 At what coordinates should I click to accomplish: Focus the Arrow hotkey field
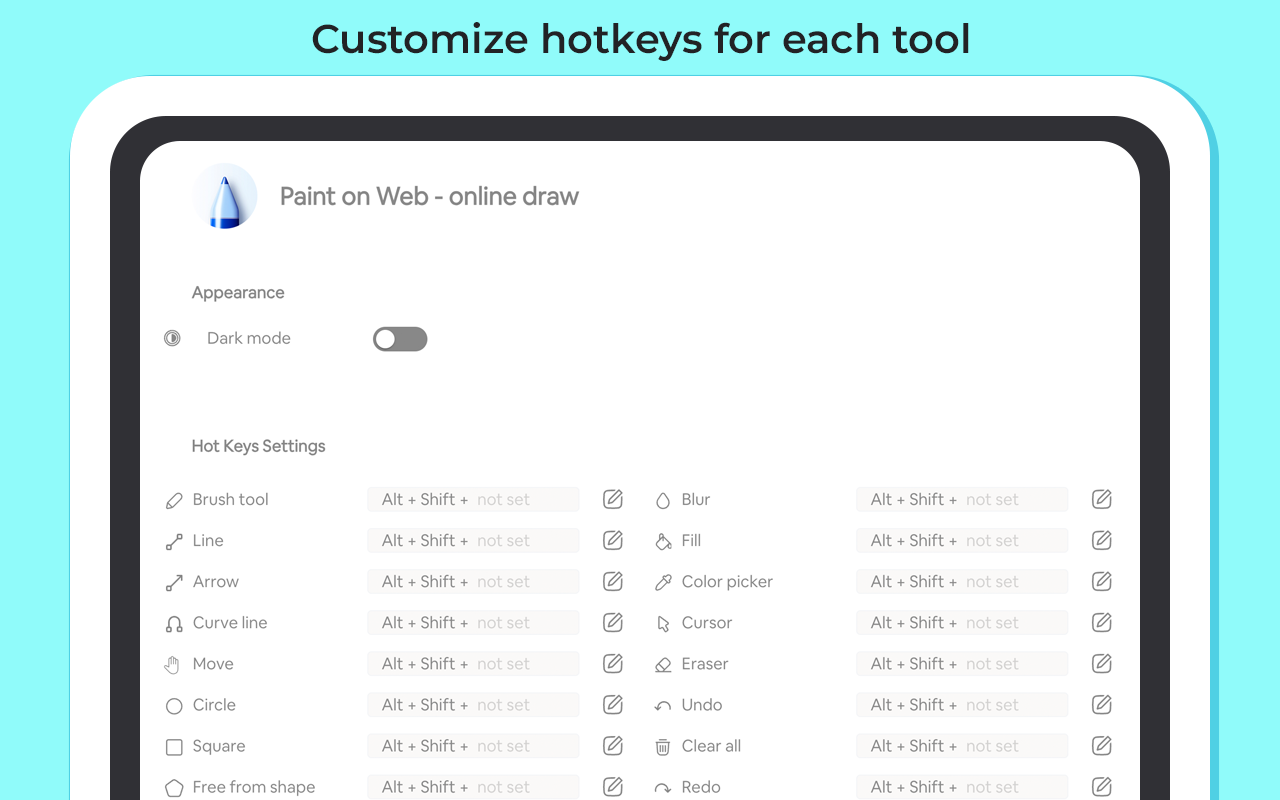click(473, 581)
